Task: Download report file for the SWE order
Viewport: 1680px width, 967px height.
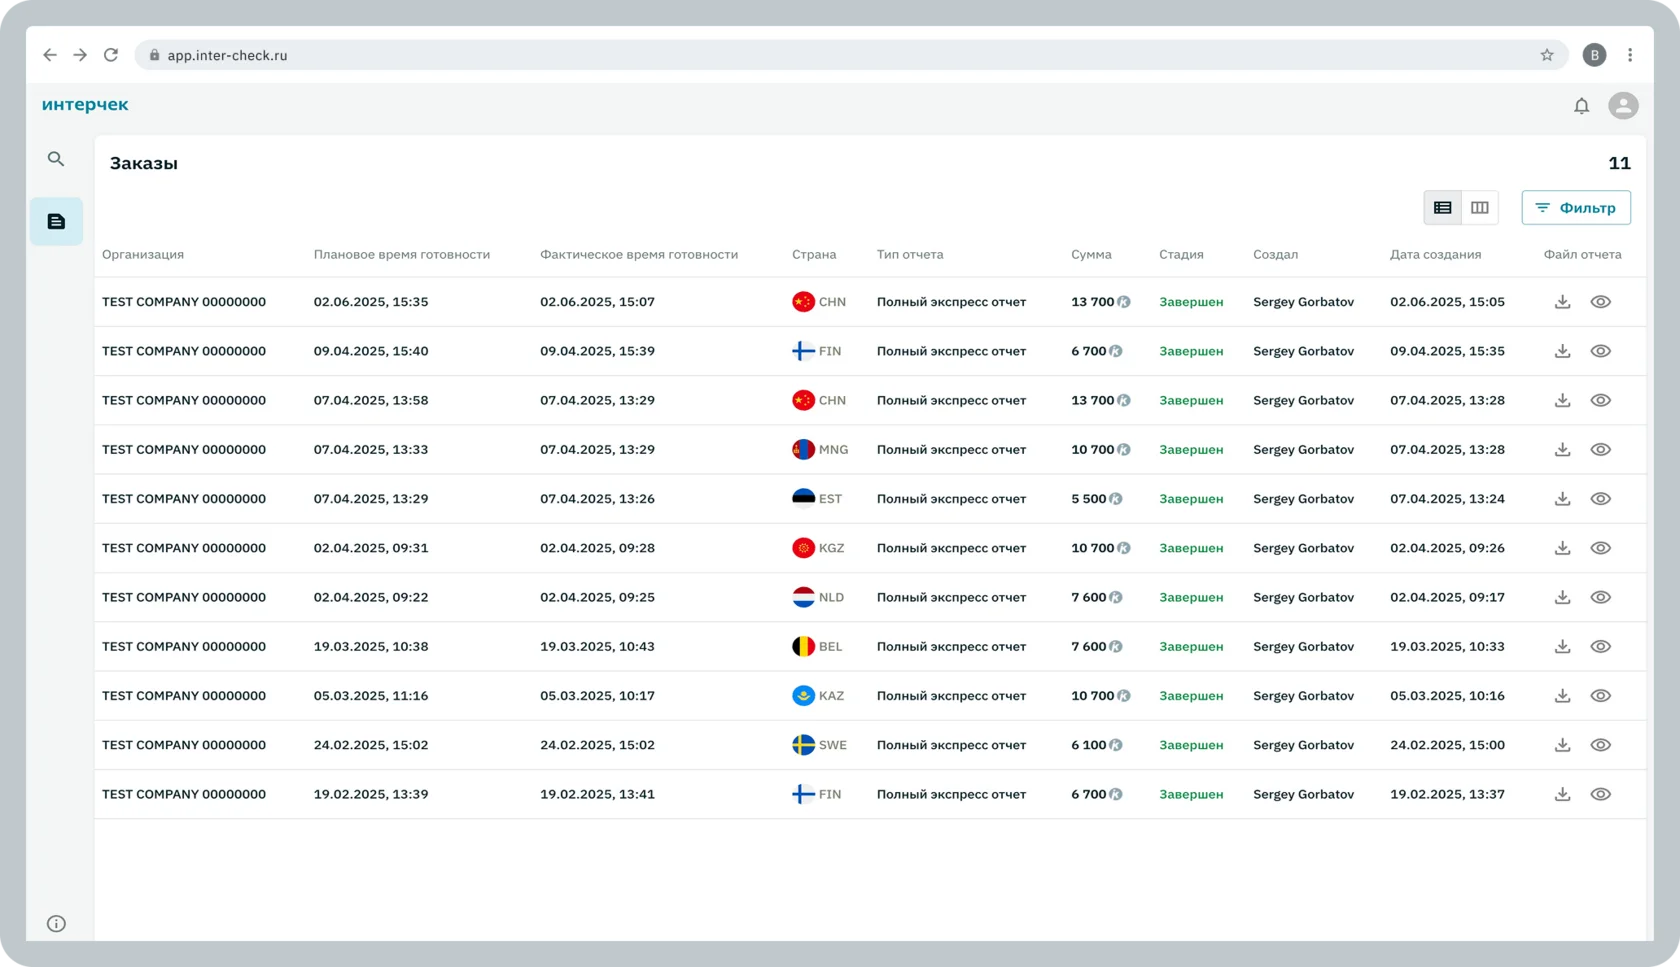Action: 1562,745
